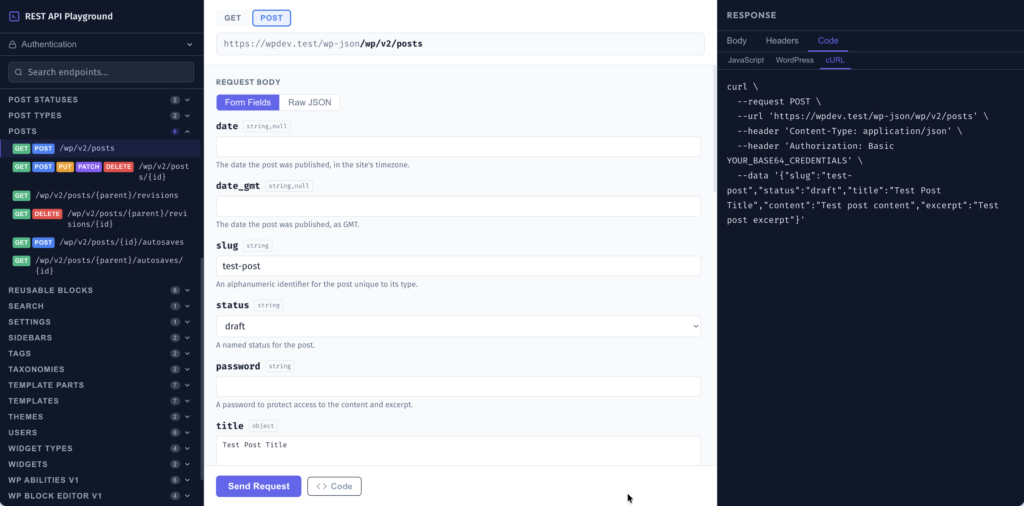Click the REQUEST BODY heading
This screenshot has width=1024, height=506.
[x=248, y=82]
